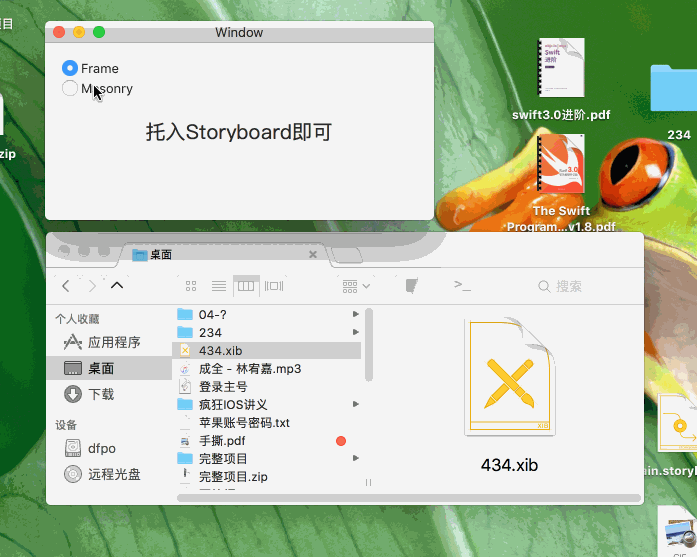Screen dimensions: 697x557
Task: Click the column resize handle
Action: pyautogui.click(x=369, y=482)
